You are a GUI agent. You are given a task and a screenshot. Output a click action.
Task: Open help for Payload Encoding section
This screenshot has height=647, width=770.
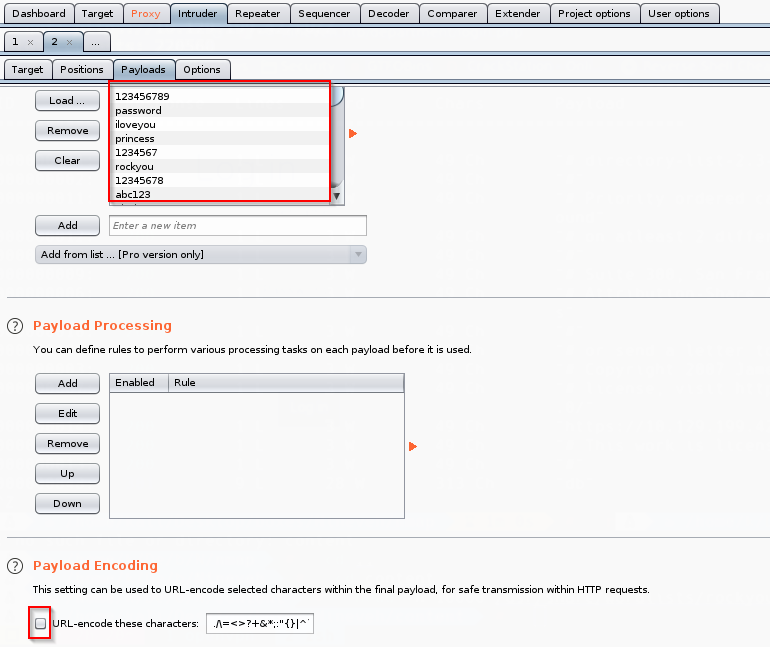15,566
